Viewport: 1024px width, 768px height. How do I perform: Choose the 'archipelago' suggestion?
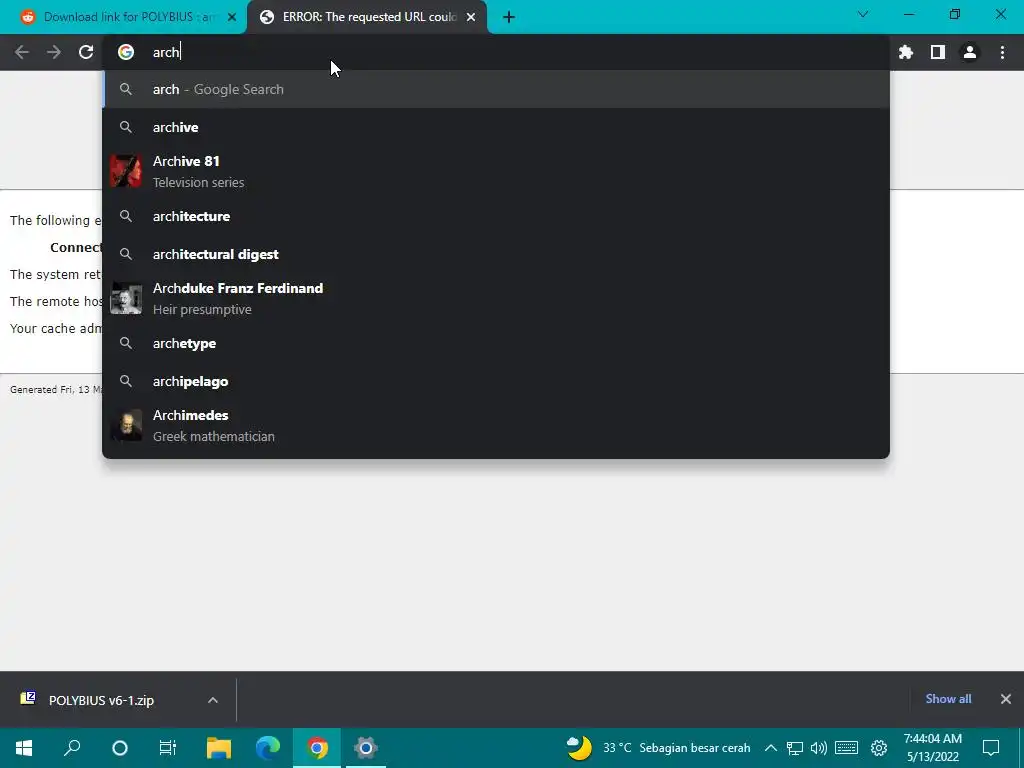[x=496, y=381]
